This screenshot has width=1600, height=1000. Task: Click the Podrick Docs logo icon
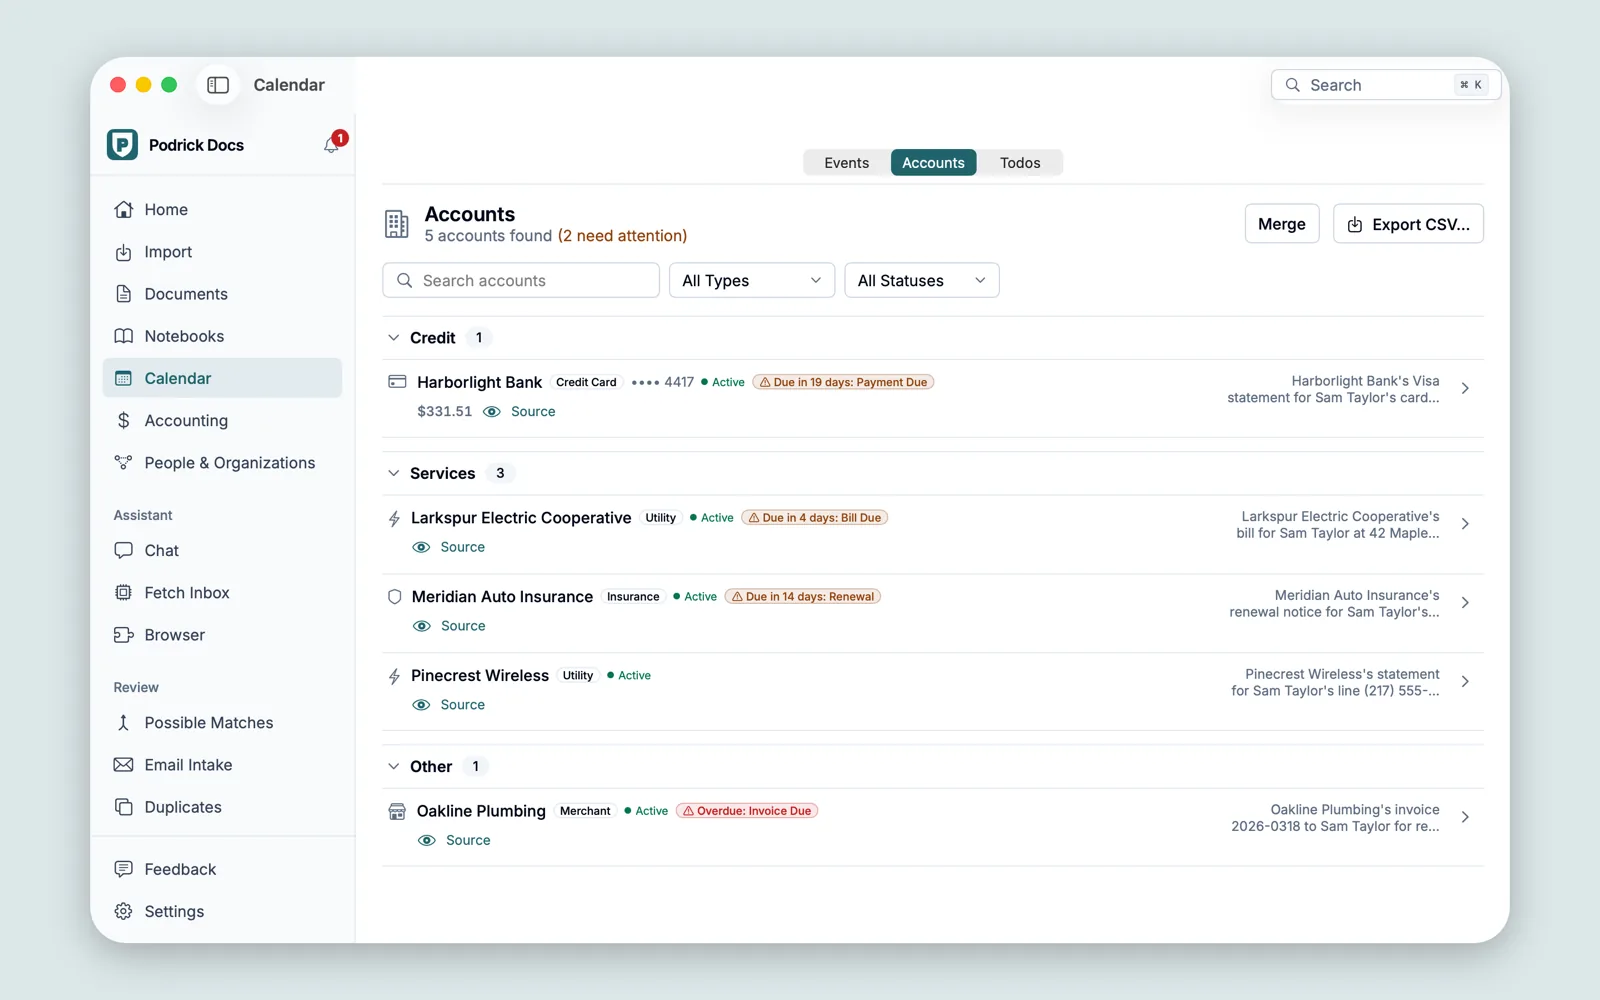click(x=123, y=145)
